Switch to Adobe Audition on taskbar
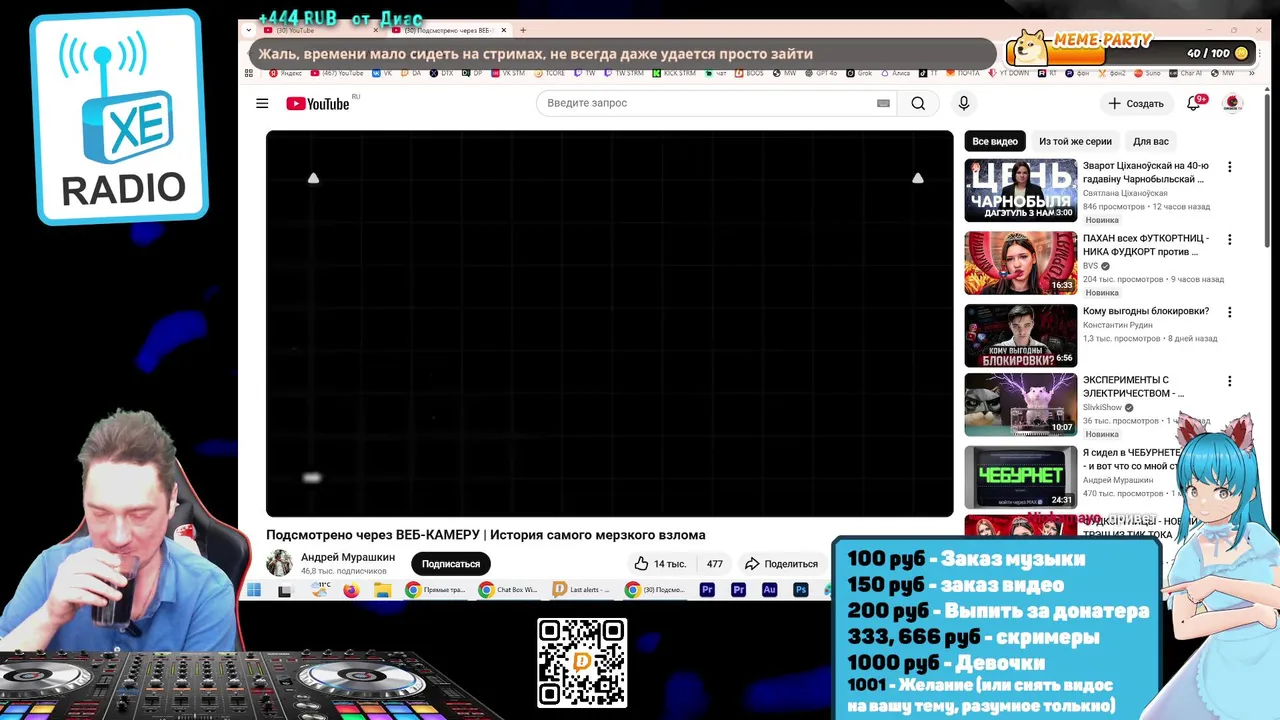Image resolution: width=1280 pixels, height=720 pixels. (x=769, y=590)
